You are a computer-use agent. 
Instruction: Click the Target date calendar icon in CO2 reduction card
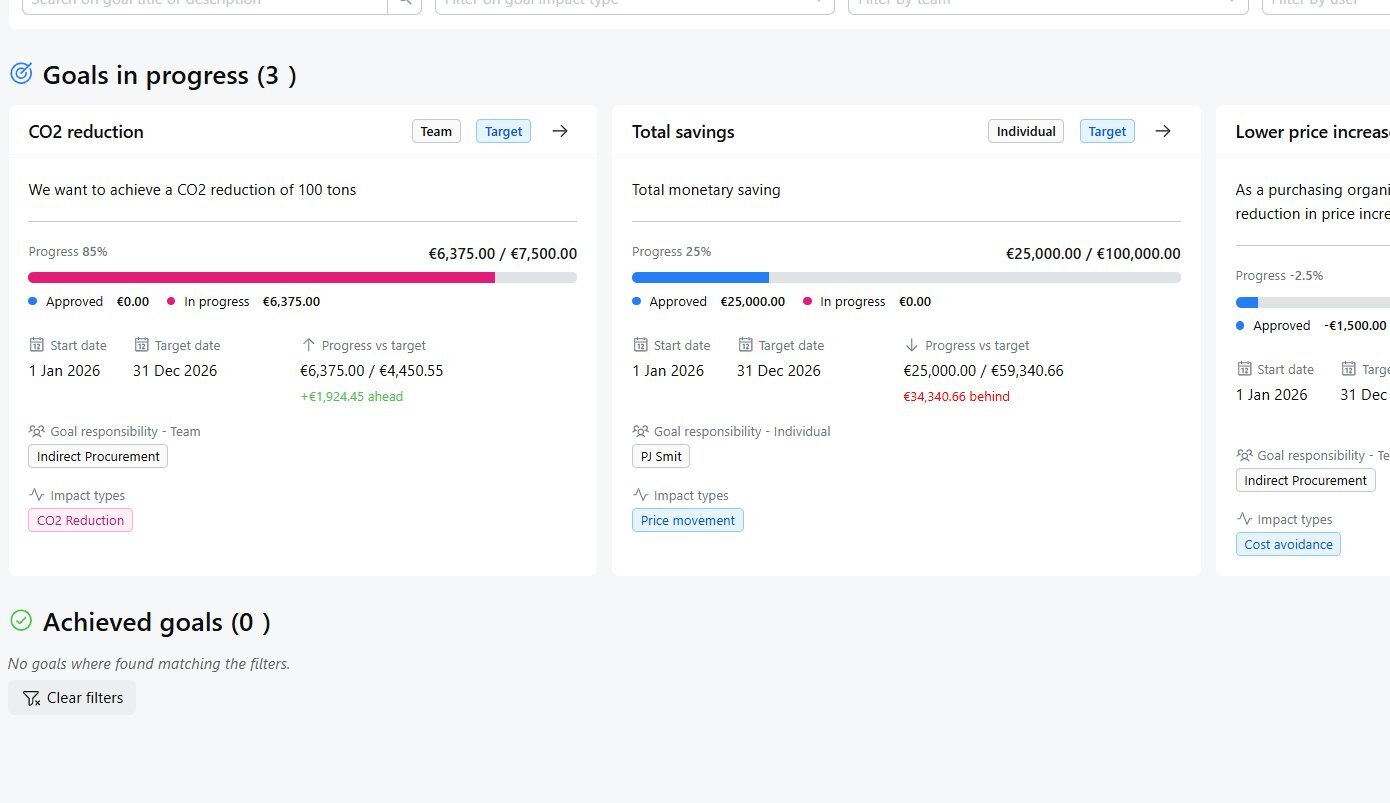click(x=141, y=345)
